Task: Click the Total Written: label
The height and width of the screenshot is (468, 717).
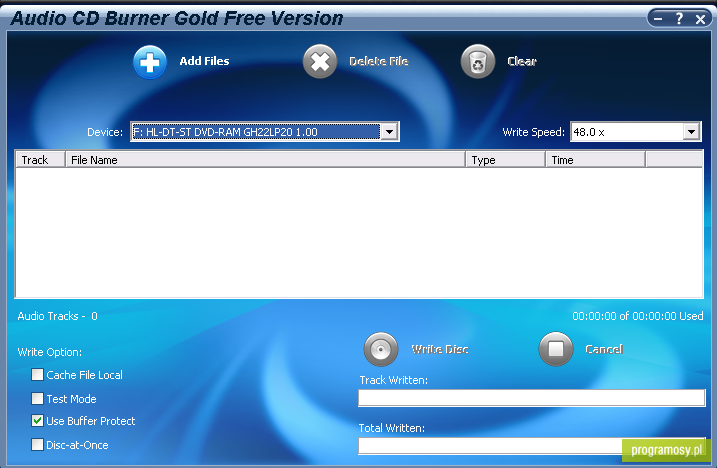Action: (x=392, y=428)
